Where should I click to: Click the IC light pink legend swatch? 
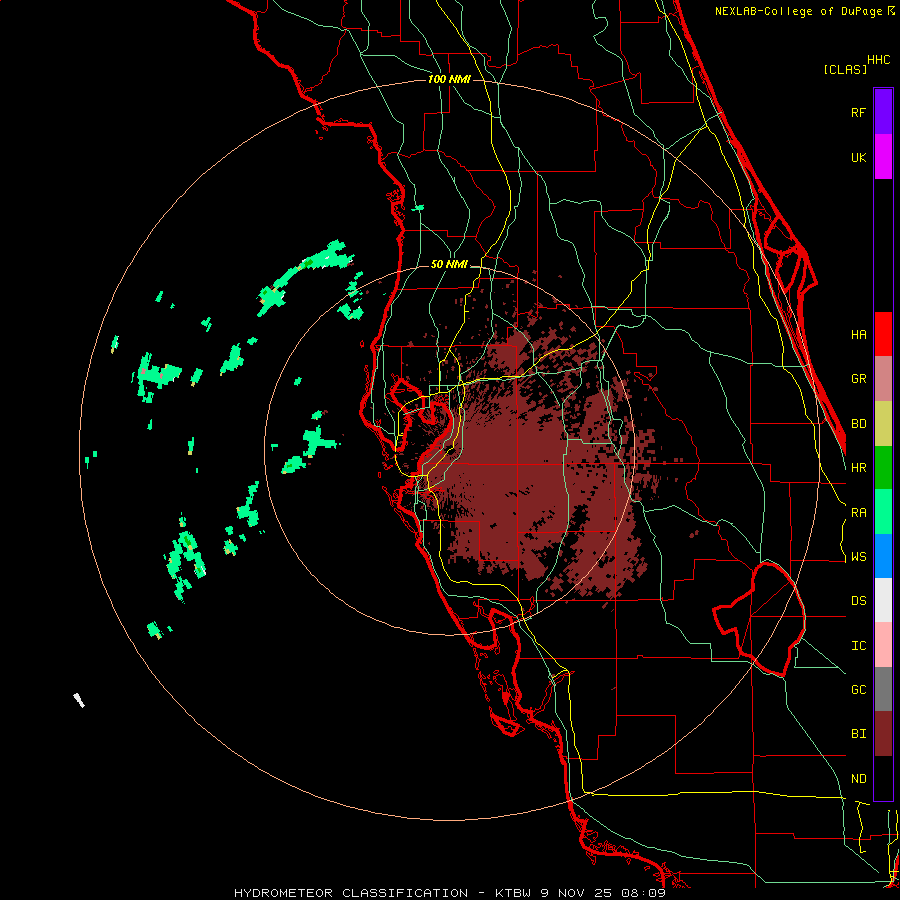coord(883,645)
